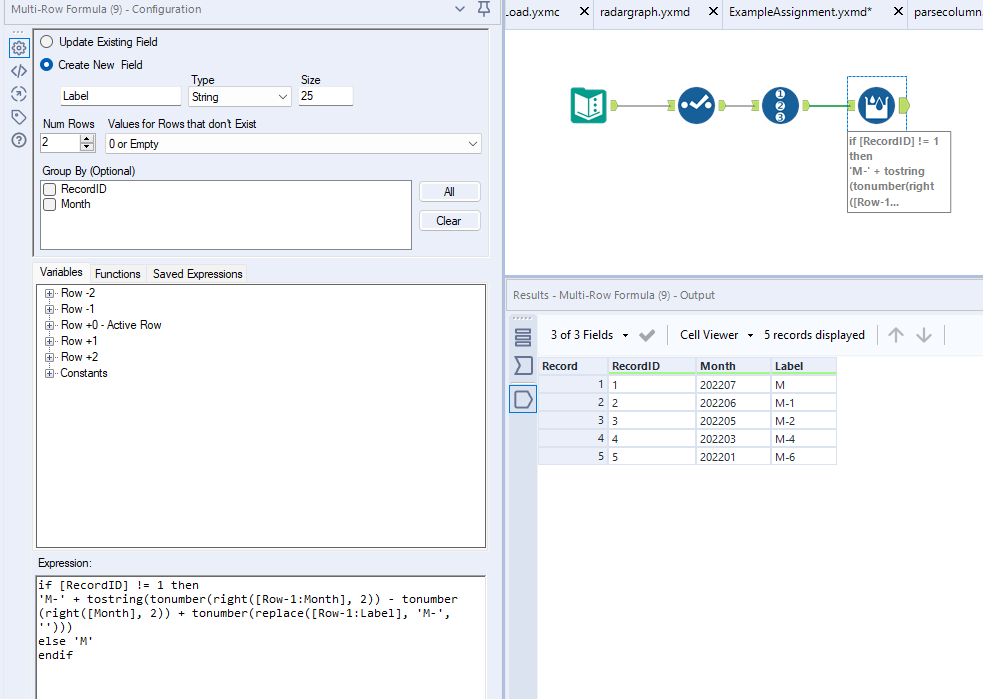Open the Help question mark icon
The width and height of the screenshot is (983, 699).
click(18, 139)
